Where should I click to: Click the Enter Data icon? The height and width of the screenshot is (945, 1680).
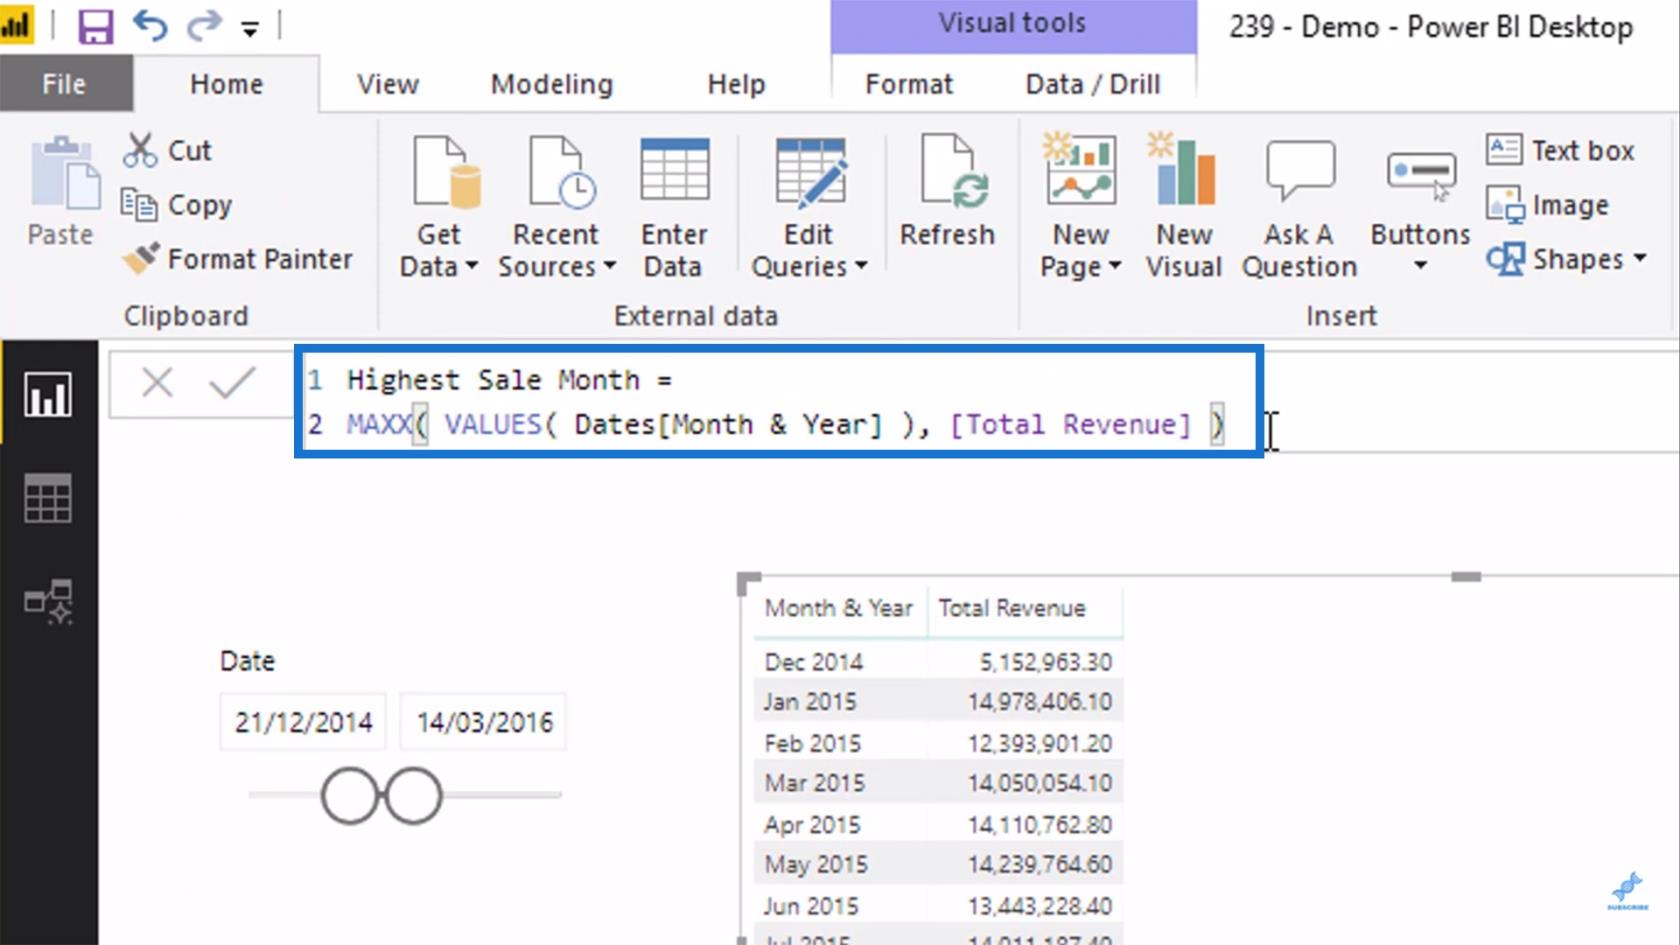pos(675,170)
